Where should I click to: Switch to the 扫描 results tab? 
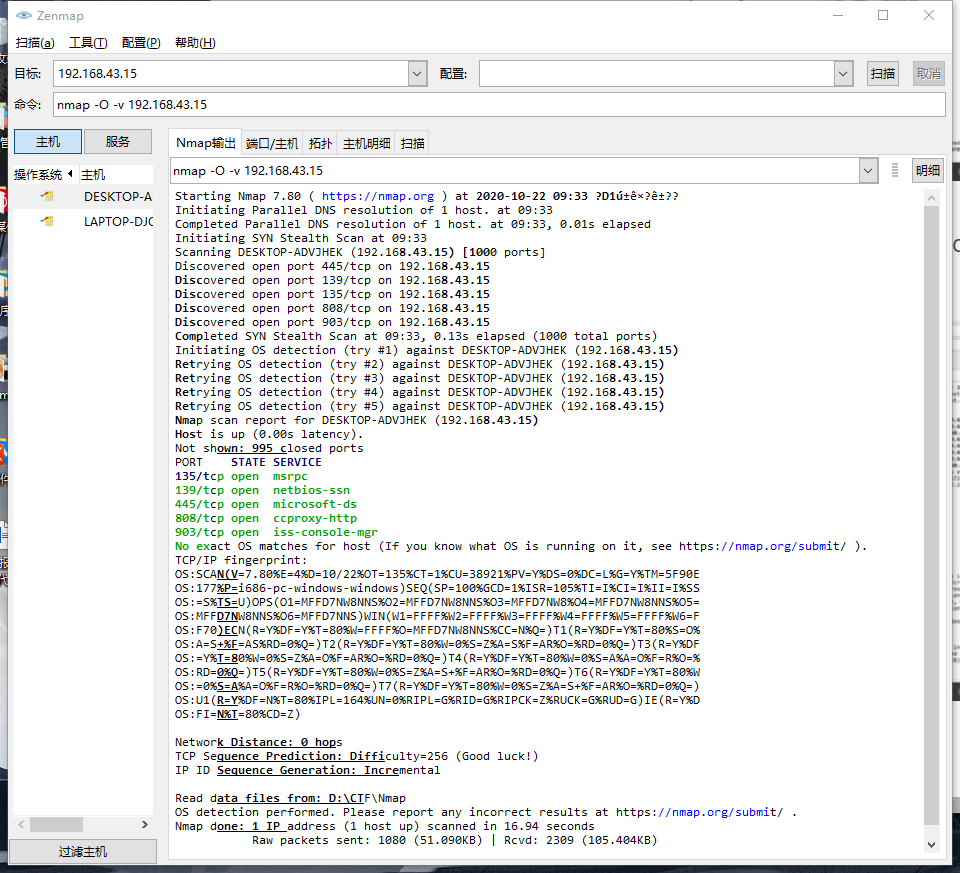[x=412, y=143]
